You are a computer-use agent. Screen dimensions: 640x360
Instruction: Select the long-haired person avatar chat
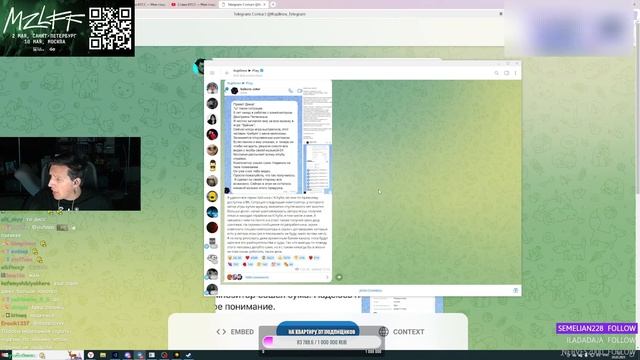pos(212,119)
